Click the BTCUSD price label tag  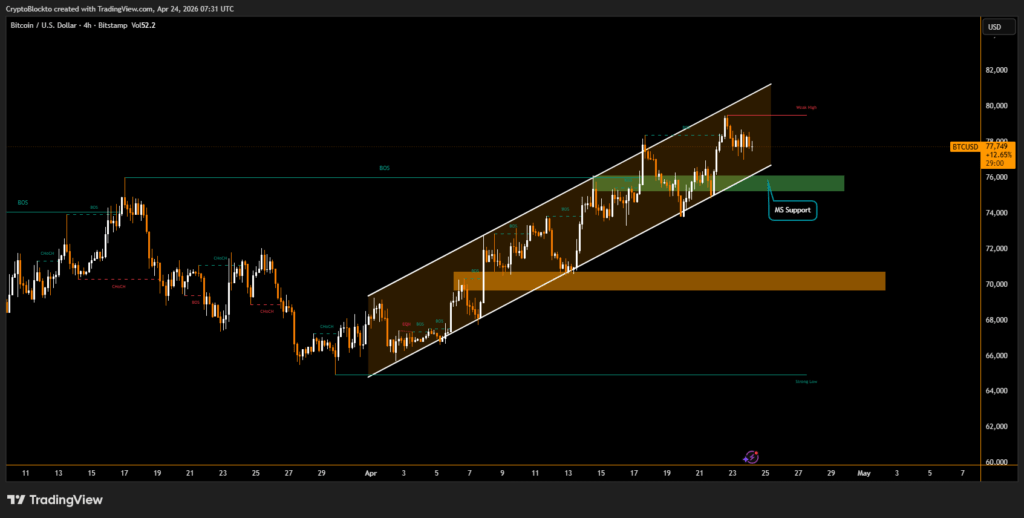(965, 146)
